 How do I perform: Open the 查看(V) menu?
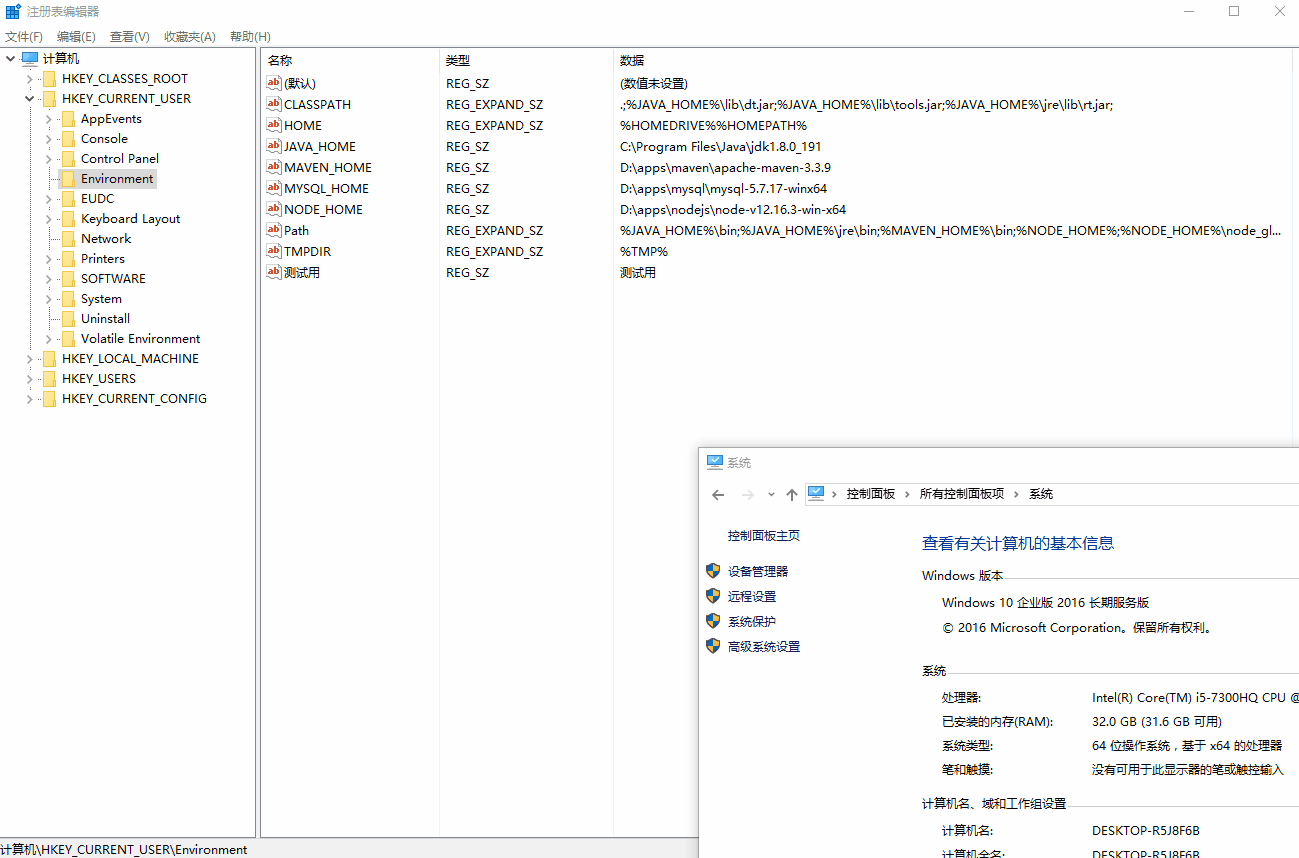click(130, 37)
